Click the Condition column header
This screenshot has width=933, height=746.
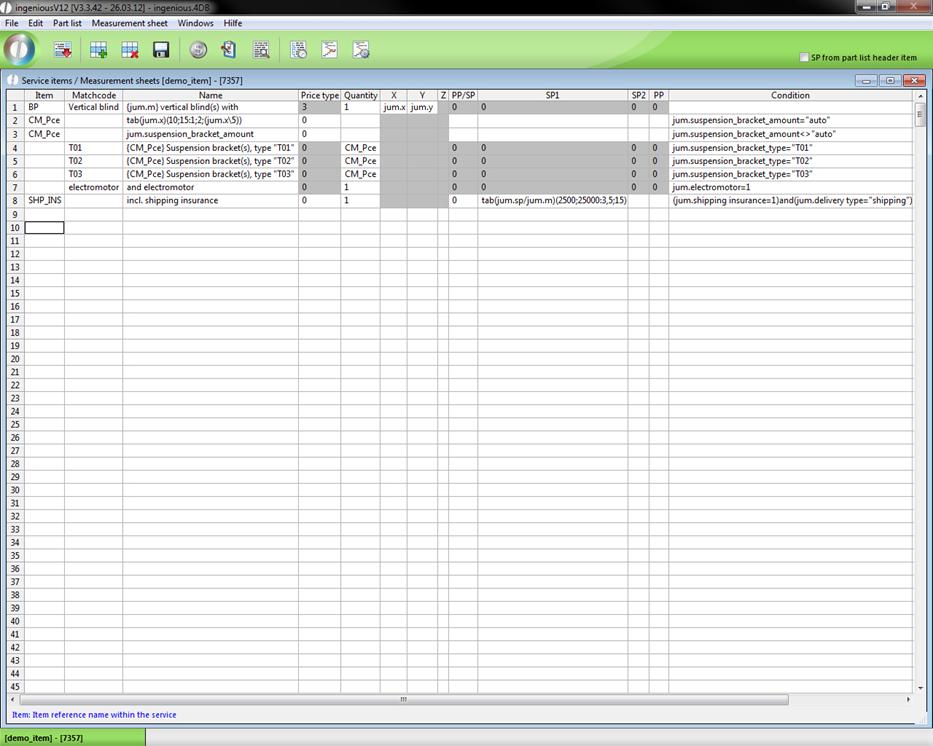pyautogui.click(x=790, y=96)
